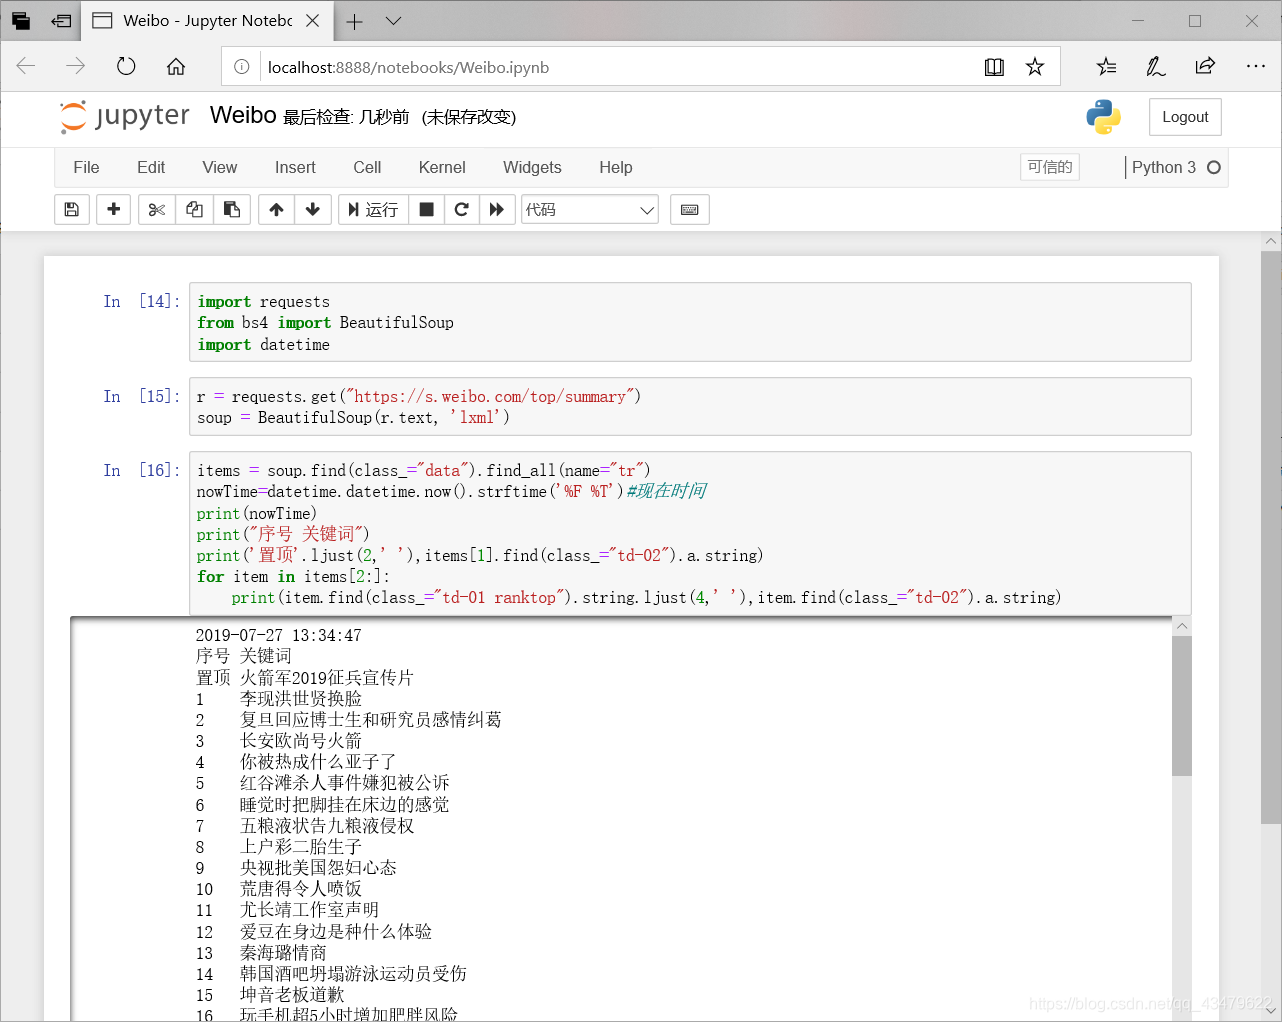The height and width of the screenshot is (1022, 1282).
Task: Cut selected cells with the scissors icon
Action: [x=156, y=209]
